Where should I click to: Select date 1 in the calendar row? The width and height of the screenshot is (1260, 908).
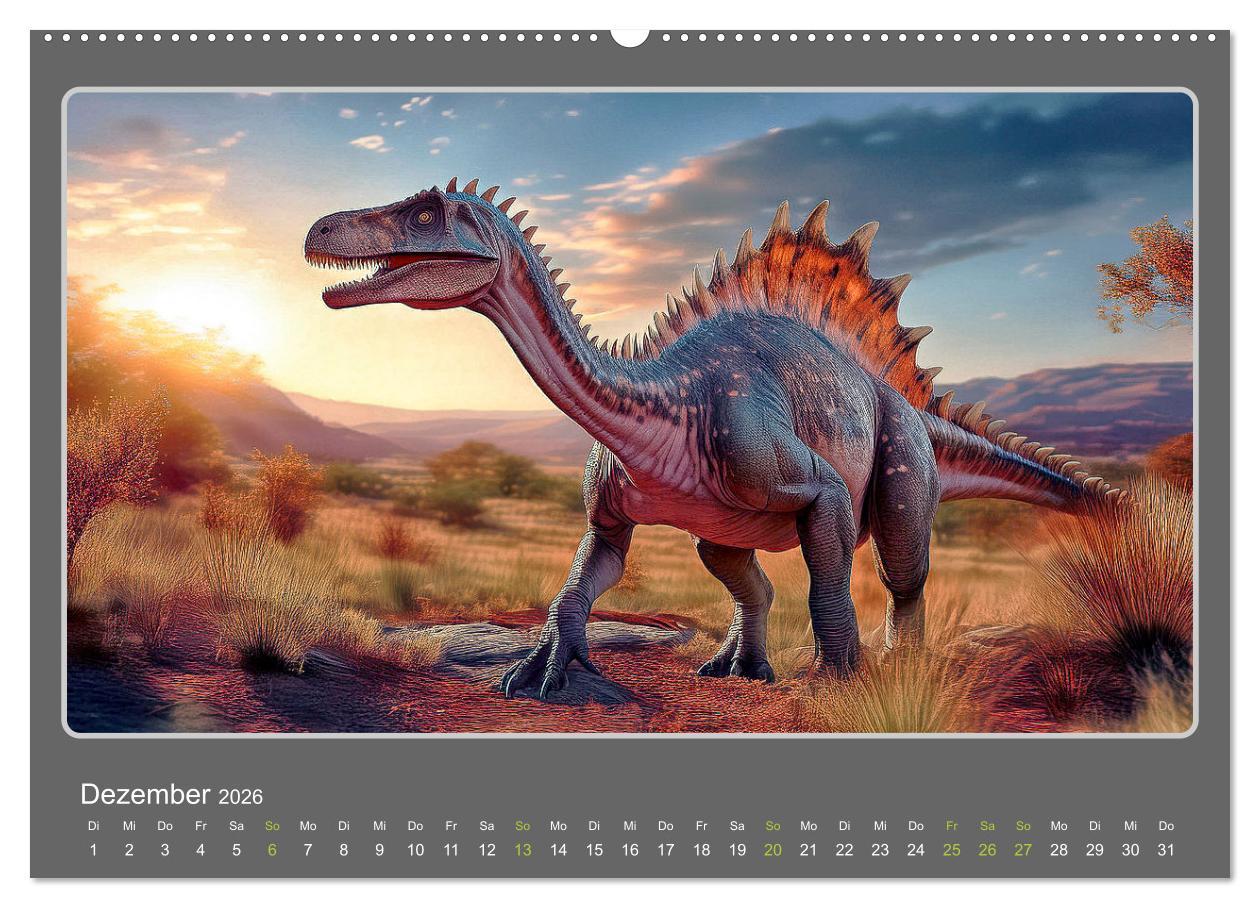click(x=93, y=850)
